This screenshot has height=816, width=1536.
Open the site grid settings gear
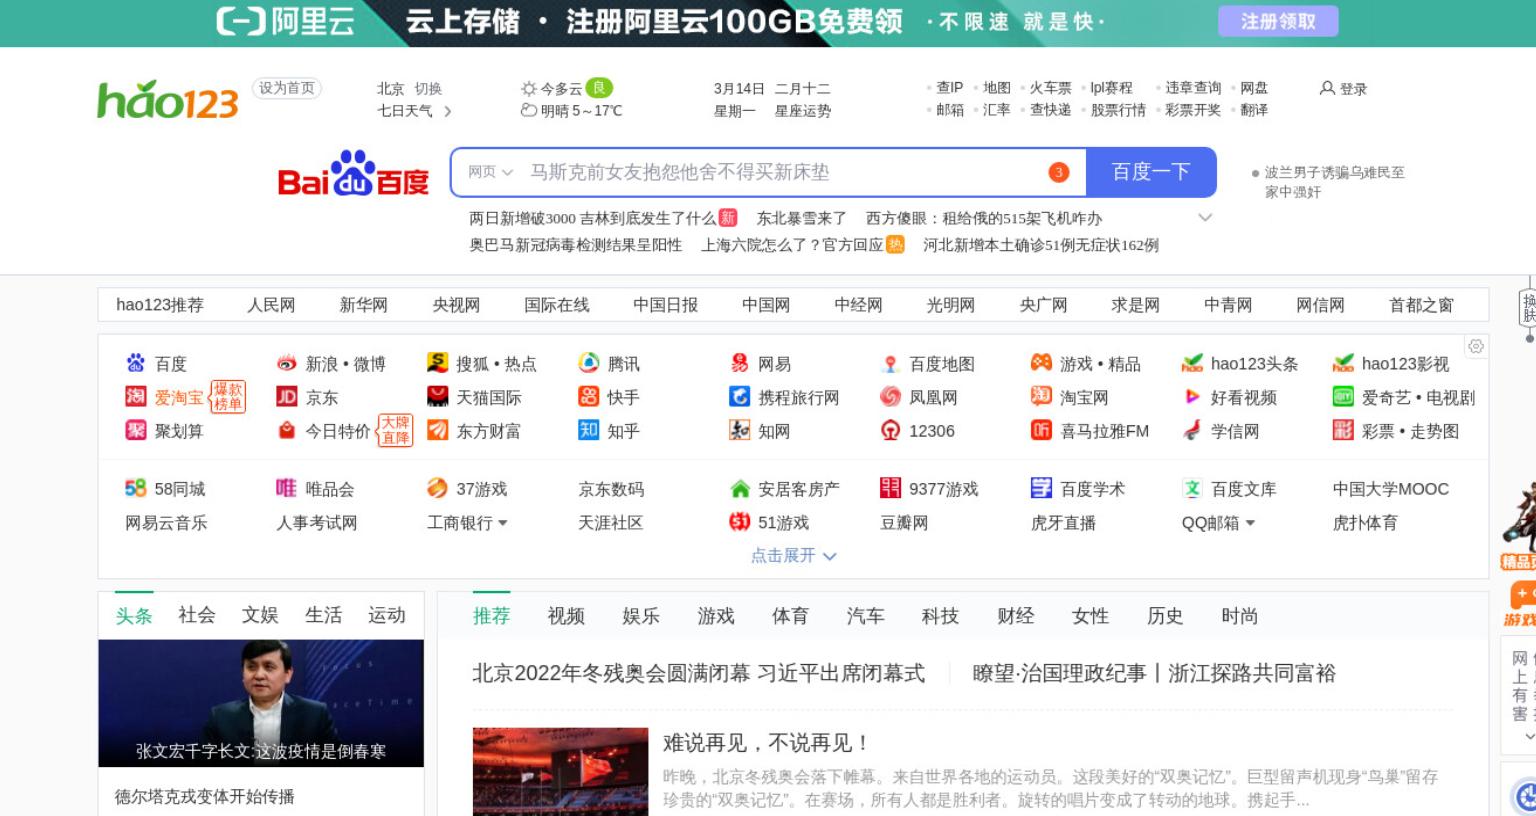[x=1476, y=346]
